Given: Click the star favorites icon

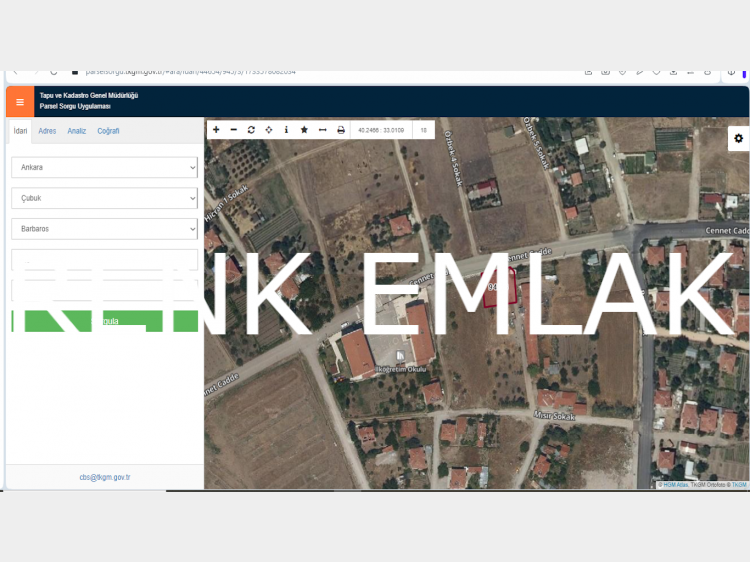Looking at the screenshot, I should point(304,130).
